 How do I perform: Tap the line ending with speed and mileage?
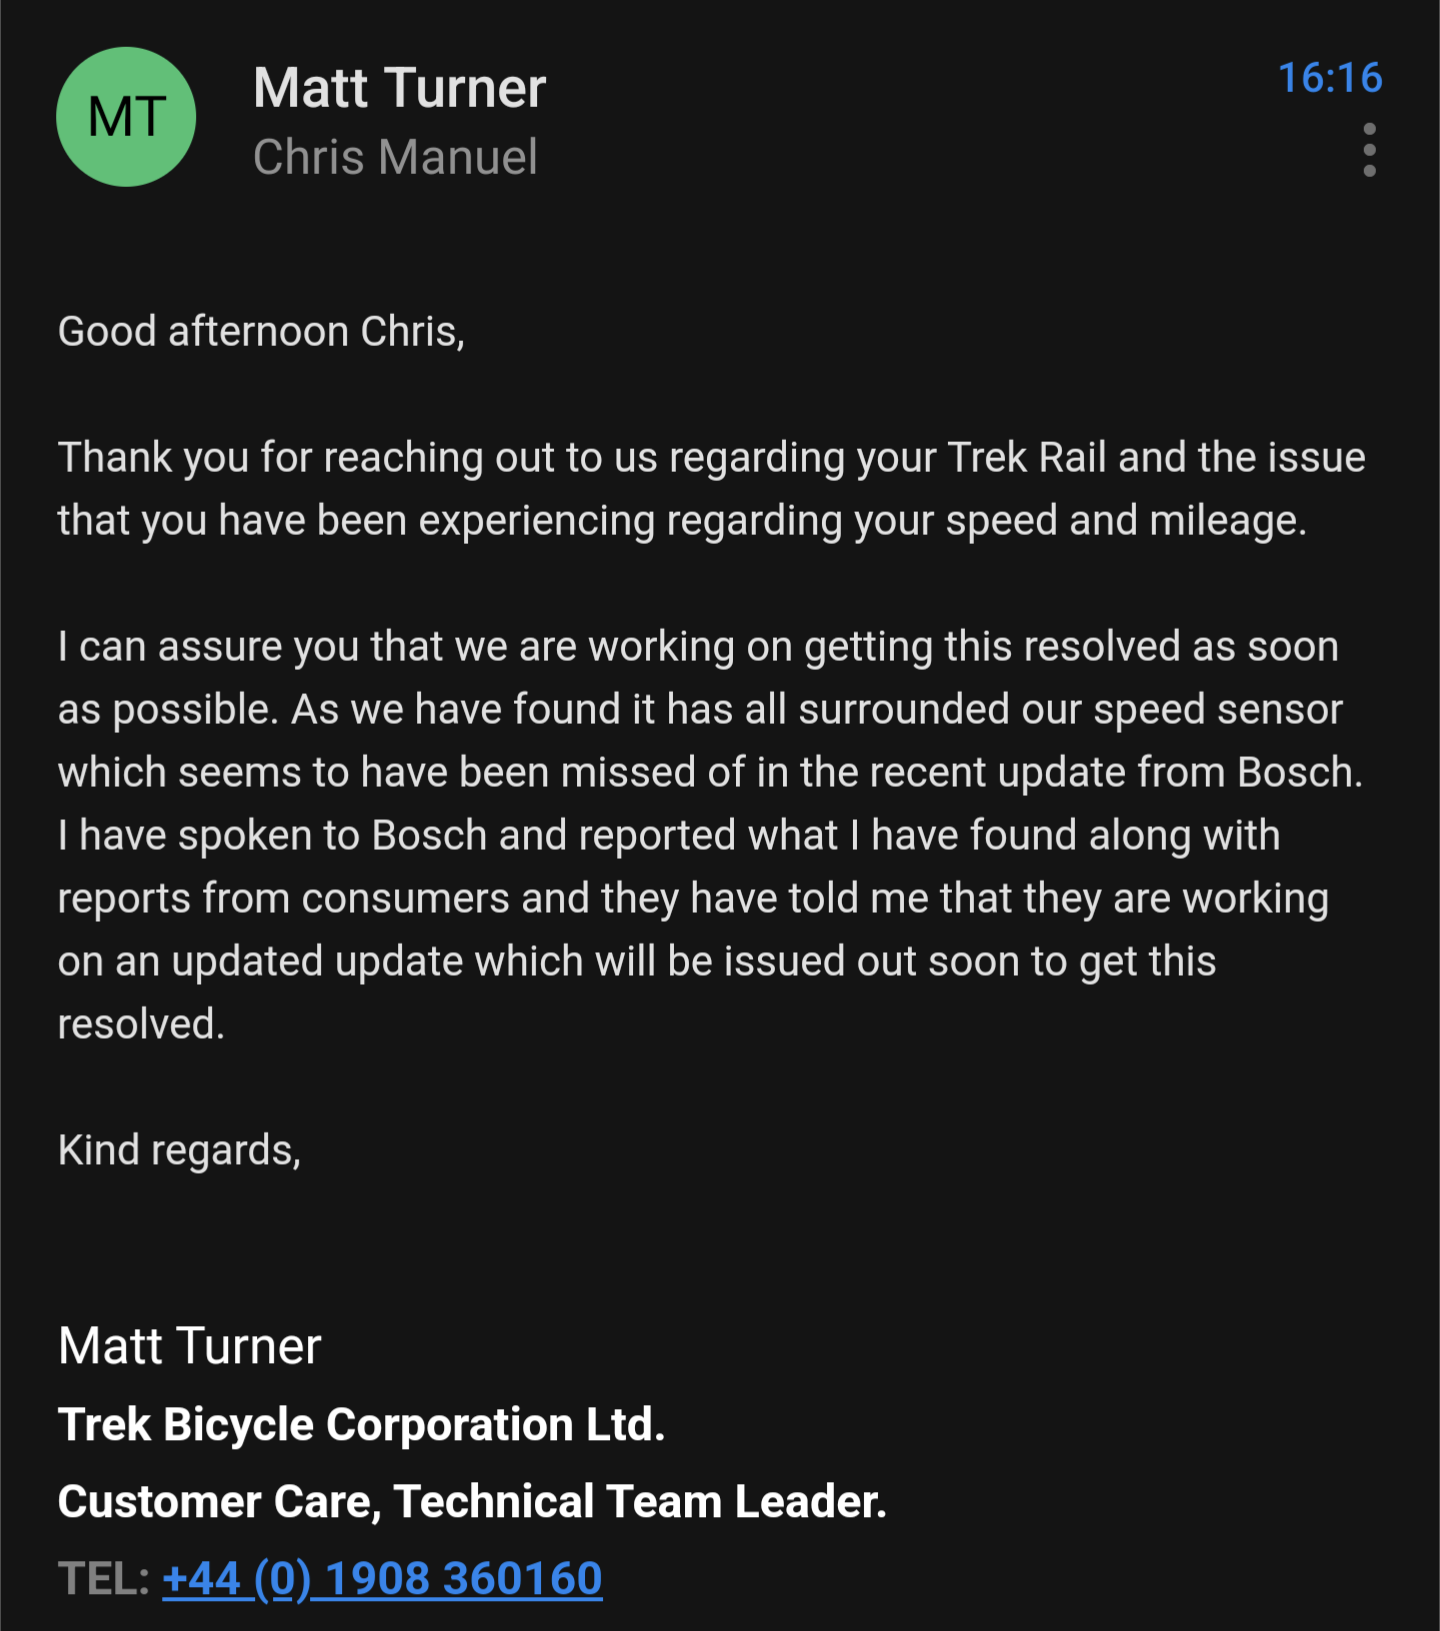click(682, 521)
